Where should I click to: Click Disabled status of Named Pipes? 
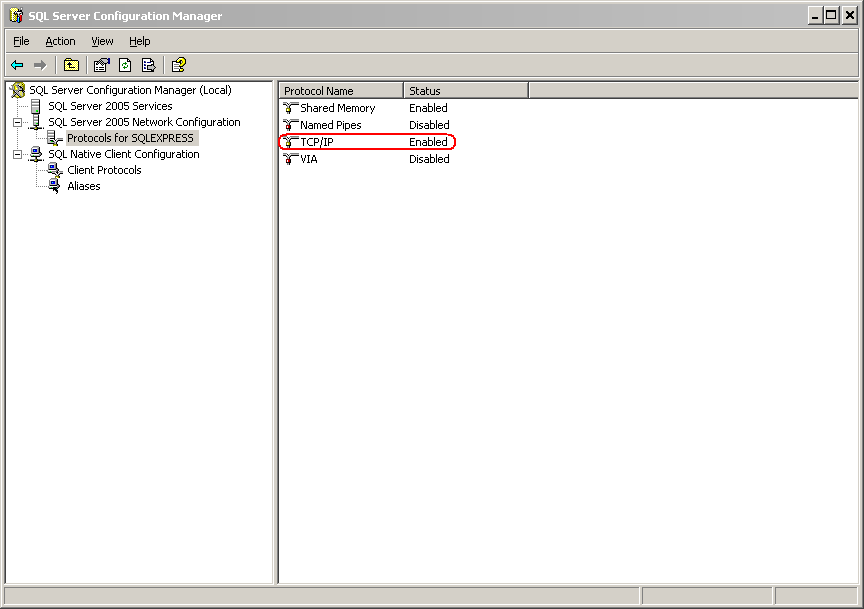pyautogui.click(x=429, y=125)
